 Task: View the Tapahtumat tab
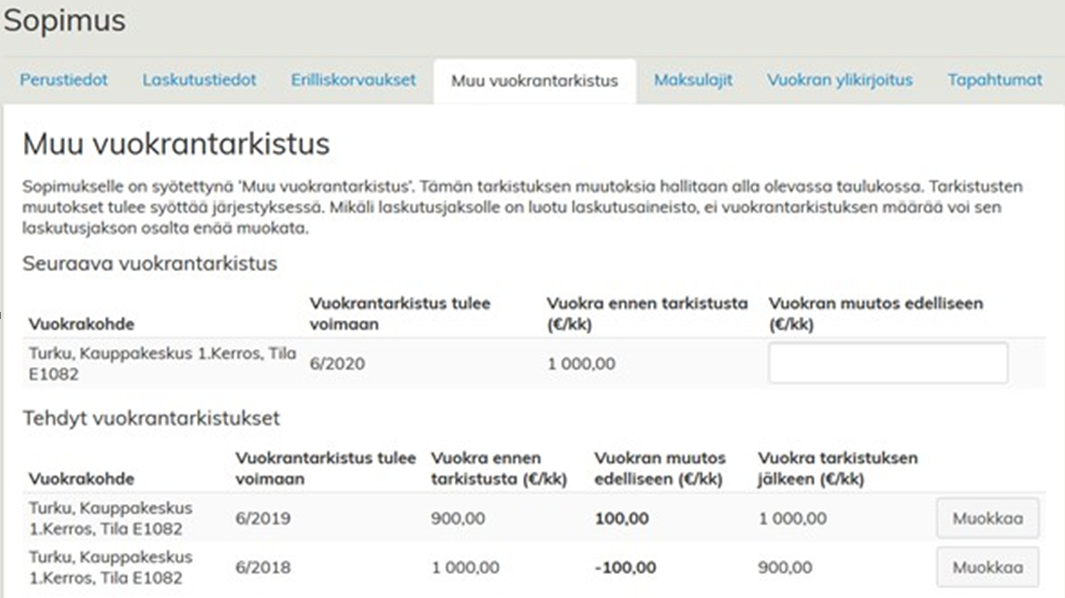point(994,80)
